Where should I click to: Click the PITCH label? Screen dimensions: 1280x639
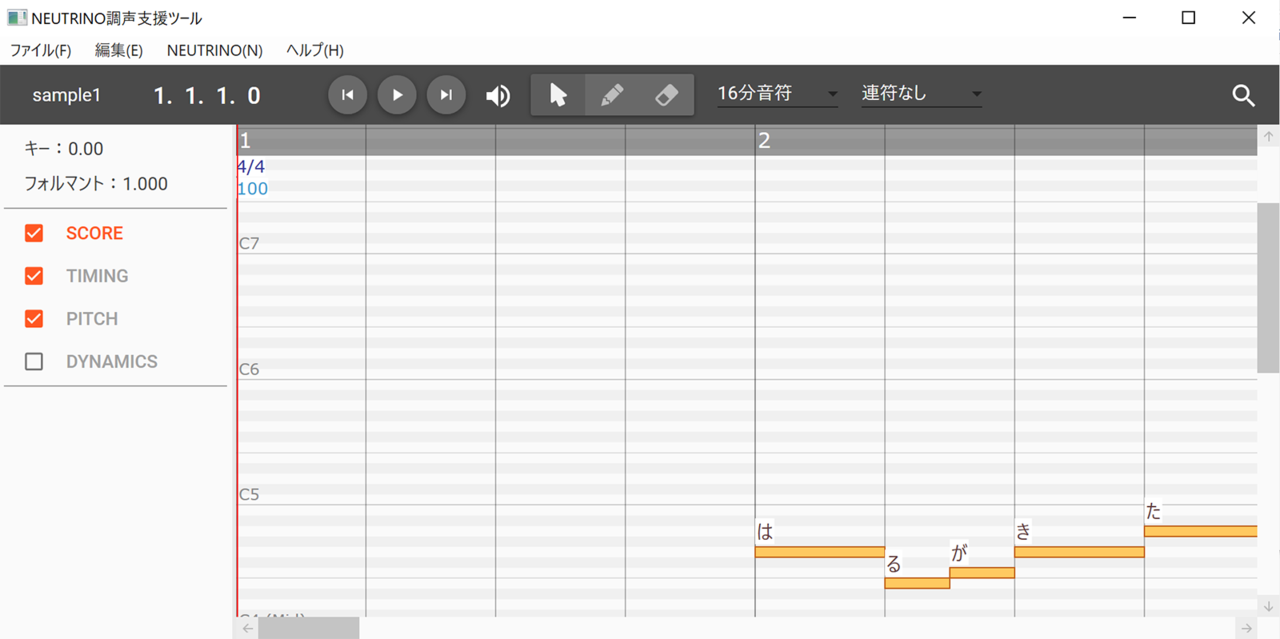pos(92,319)
